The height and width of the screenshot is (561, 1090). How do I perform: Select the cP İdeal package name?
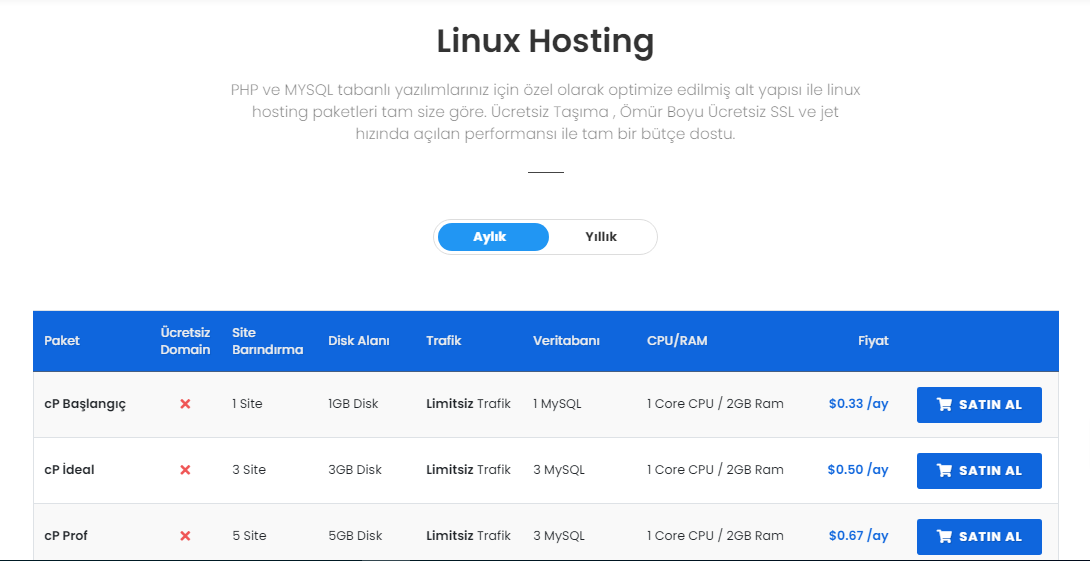[x=69, y=470]
